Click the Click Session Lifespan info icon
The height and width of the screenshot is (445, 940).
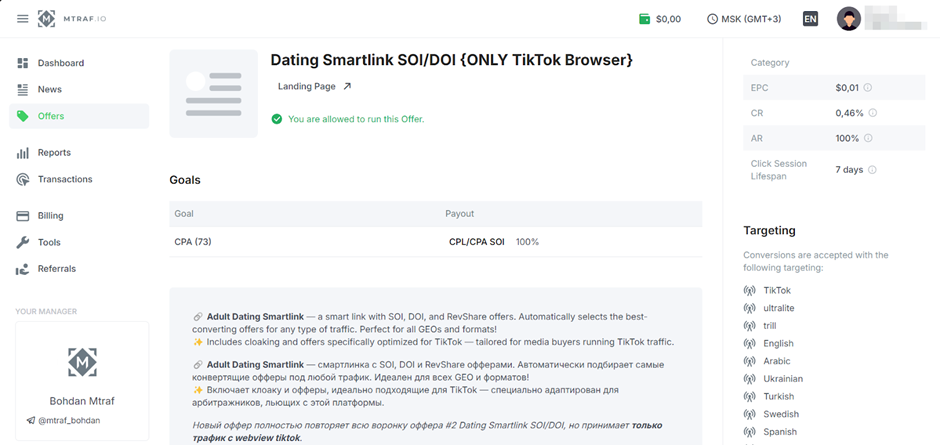pyautogui.click(x=872, y=170)
